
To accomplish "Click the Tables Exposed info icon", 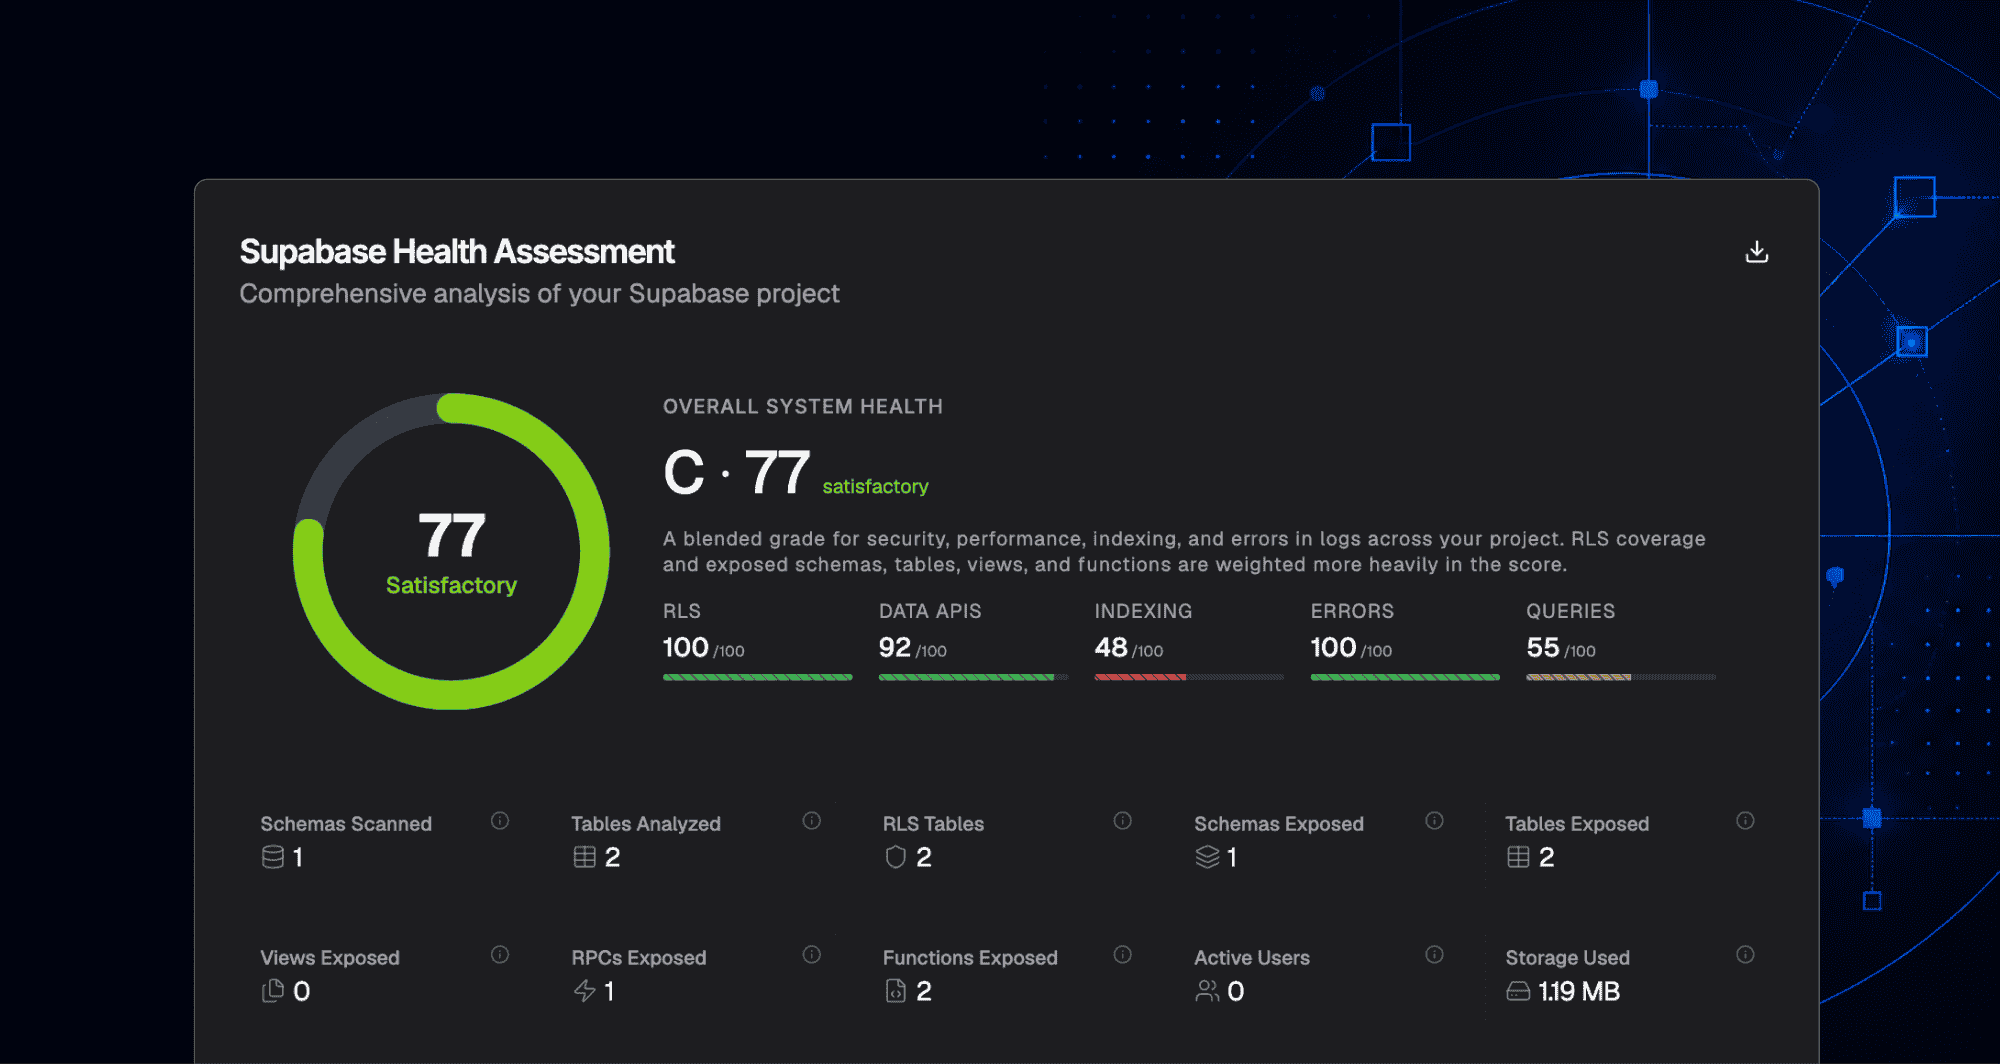I will [1745, 821].
